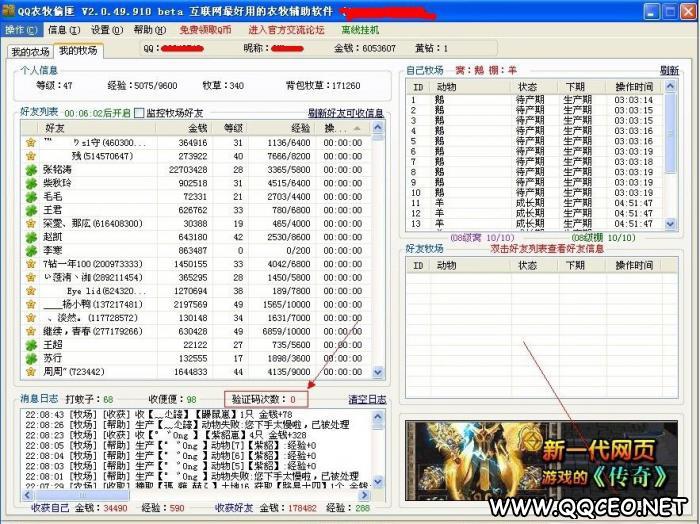Click the own pasture list scrollbar thumb
700x524 pixels.
pos(670,133)
